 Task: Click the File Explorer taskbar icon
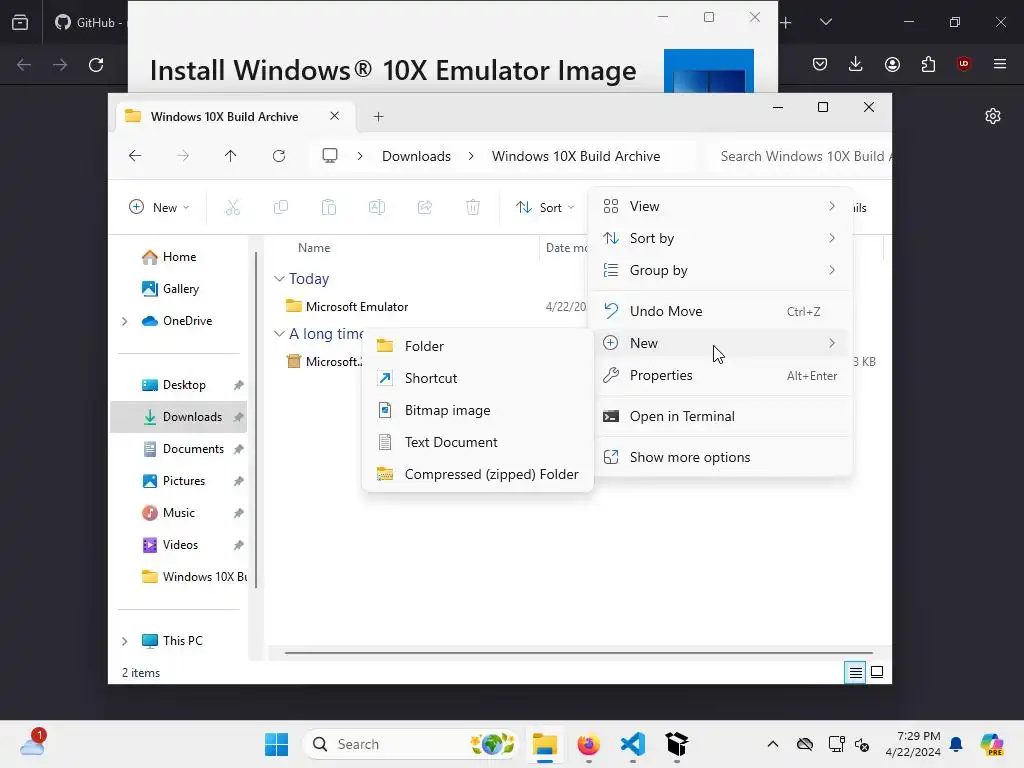click(x=544, y=744)
